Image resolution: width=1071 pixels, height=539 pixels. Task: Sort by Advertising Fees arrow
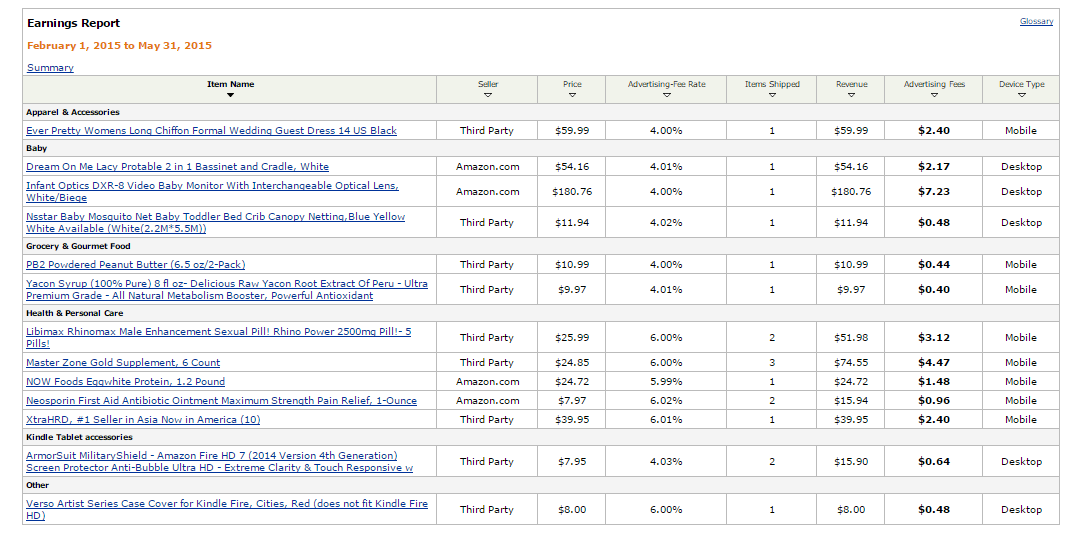tap(934, 96)
